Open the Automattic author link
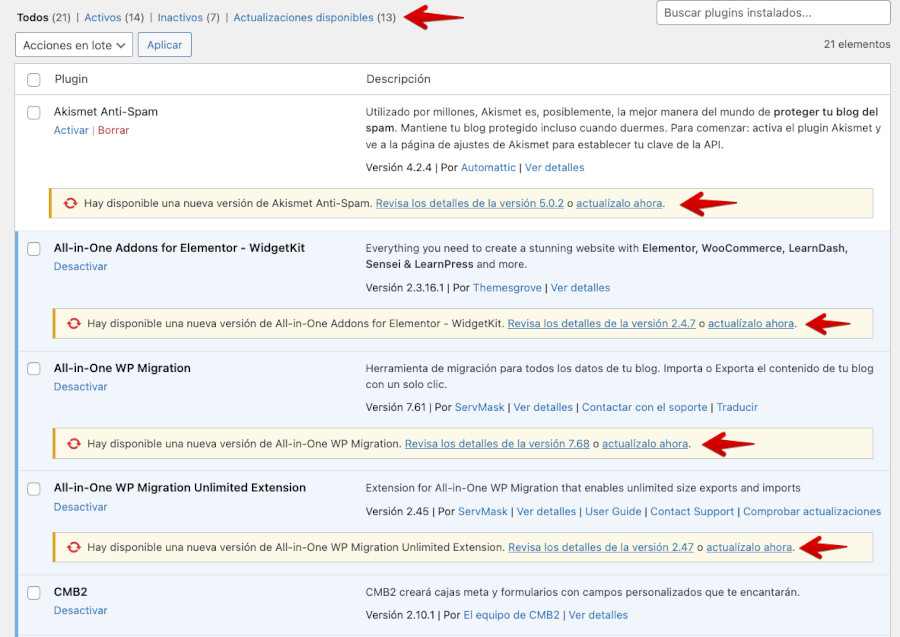900x637 pixels. click(x=488, y=168)
